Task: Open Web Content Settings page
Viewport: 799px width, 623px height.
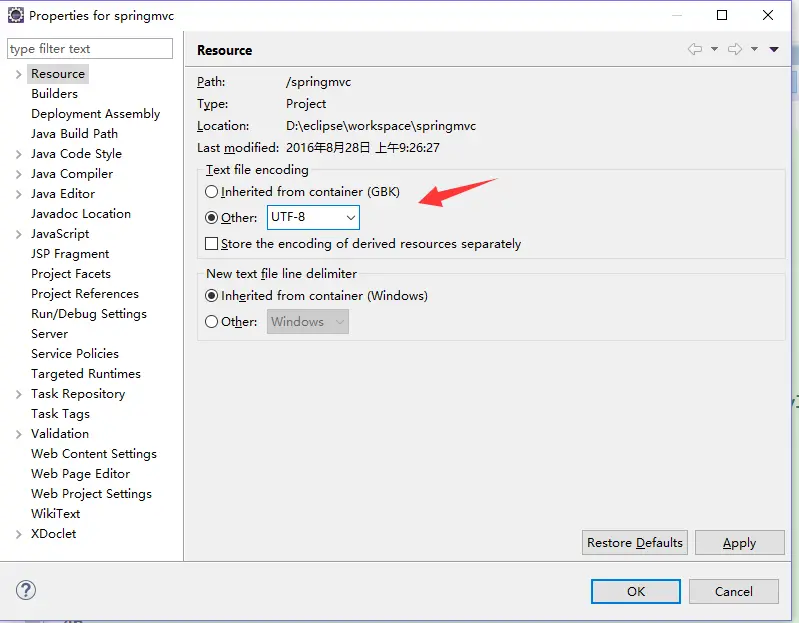Action: [94, 454]
